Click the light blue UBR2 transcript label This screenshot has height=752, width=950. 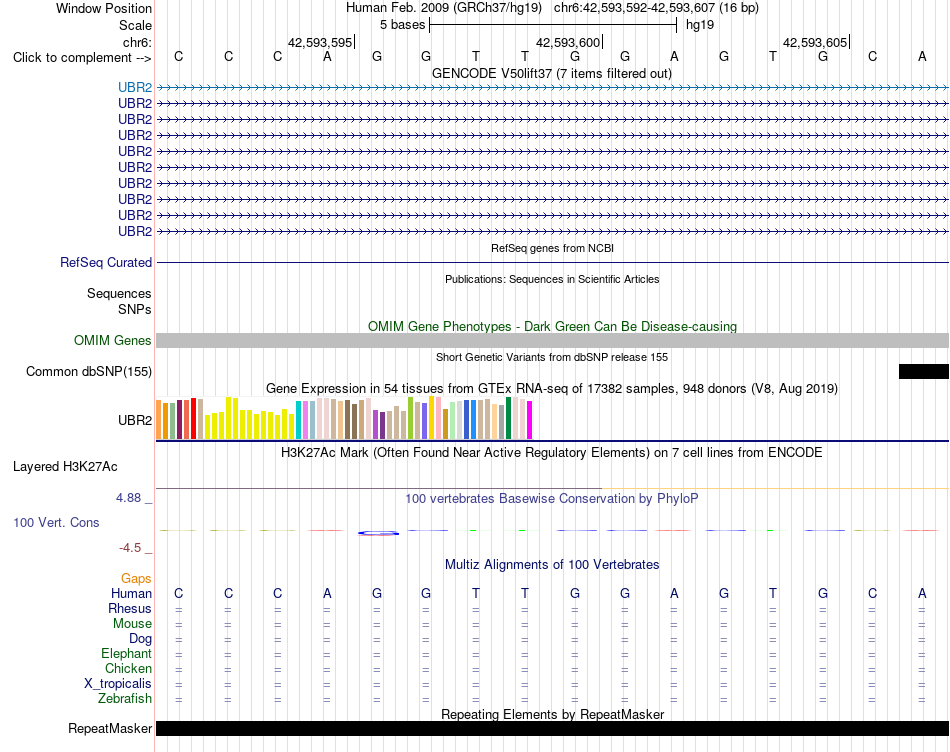coord(135,87)
